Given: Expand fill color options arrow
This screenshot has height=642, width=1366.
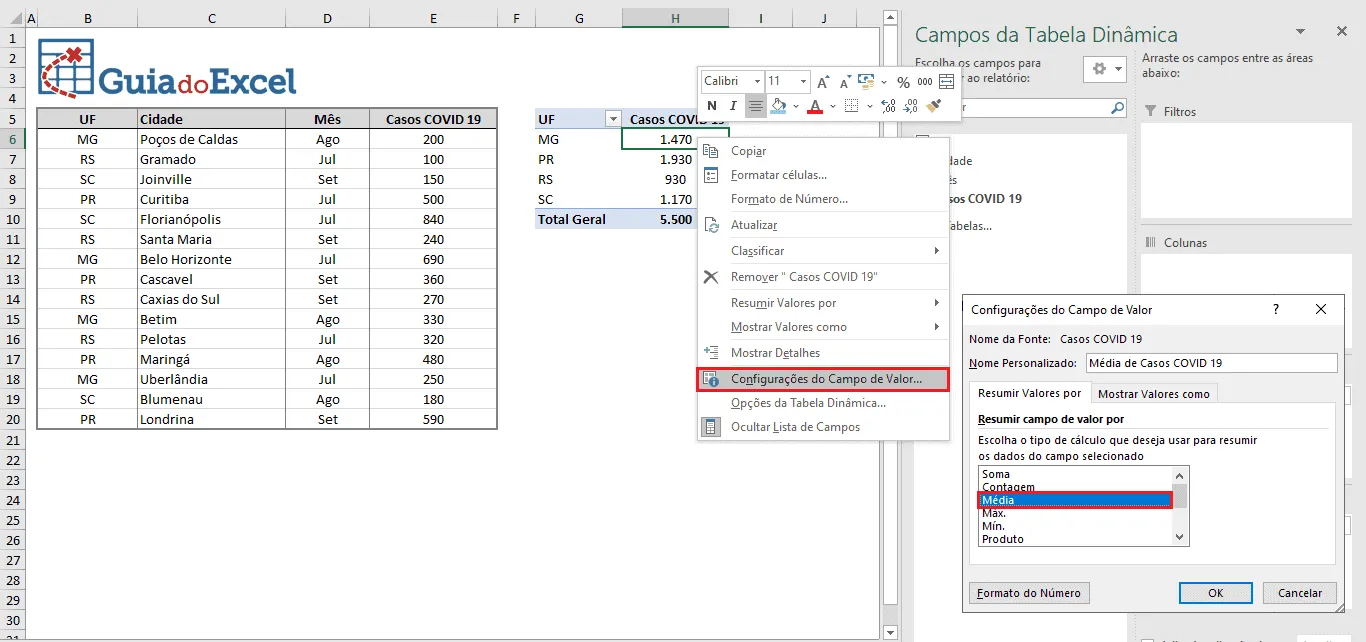Looking at the screenshot, I should (796, 106).
